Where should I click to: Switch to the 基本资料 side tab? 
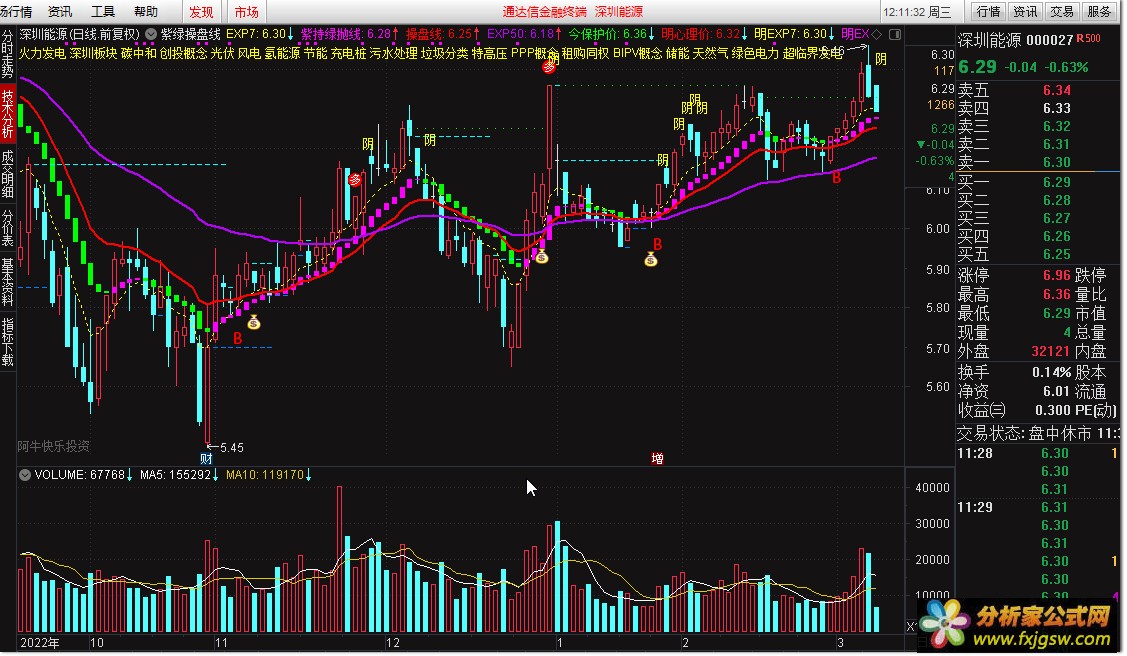coord(7,282)
